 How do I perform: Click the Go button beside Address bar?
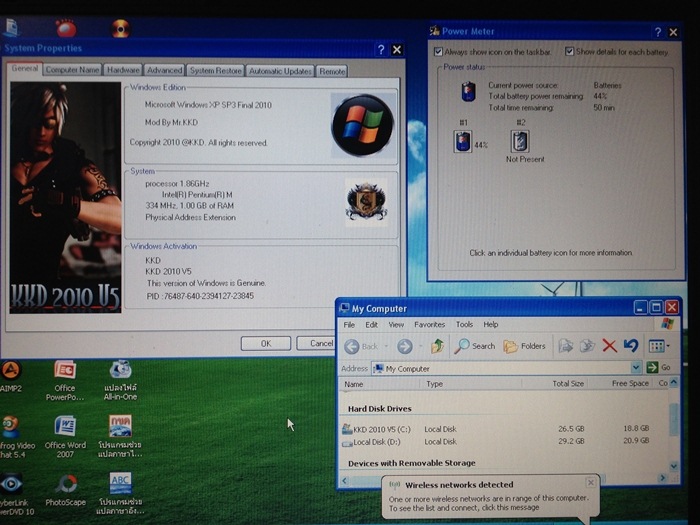click(x=659, y=368)
